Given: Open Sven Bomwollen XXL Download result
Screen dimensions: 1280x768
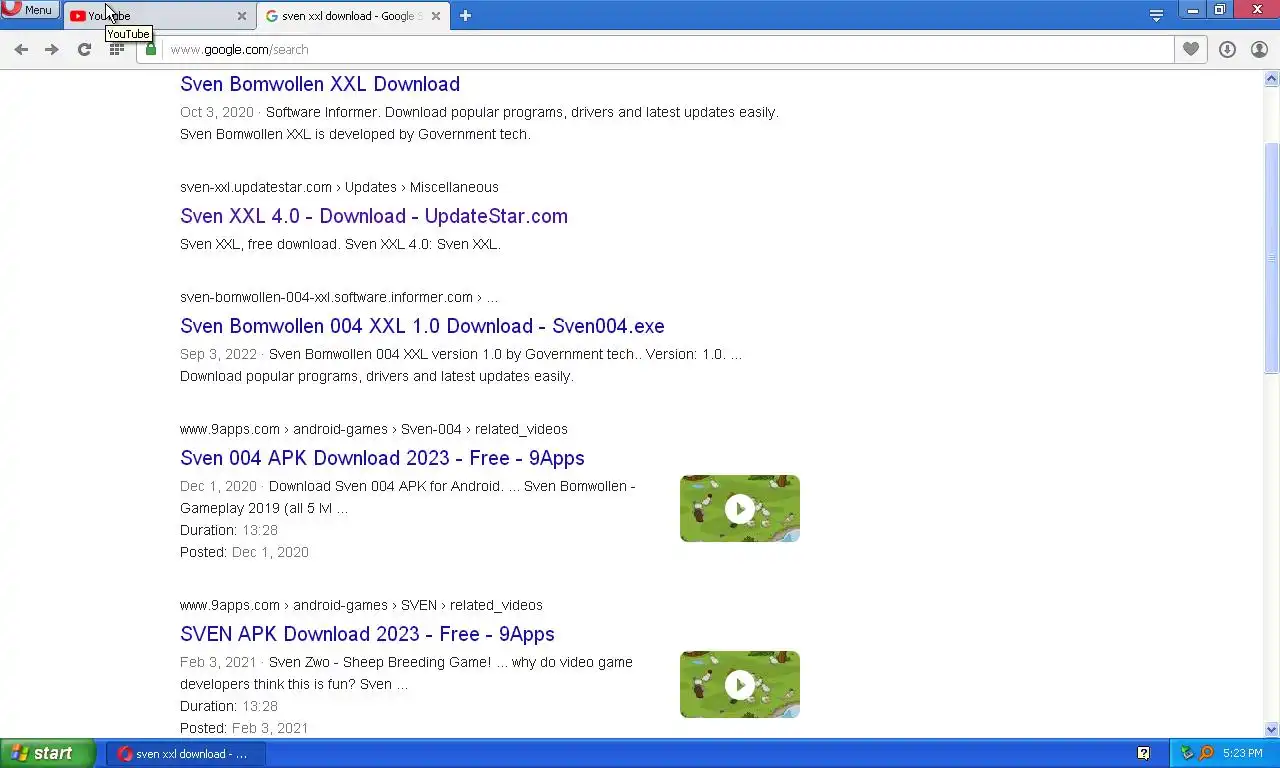Looking at the screenshot, I should [x=320, y=84].
